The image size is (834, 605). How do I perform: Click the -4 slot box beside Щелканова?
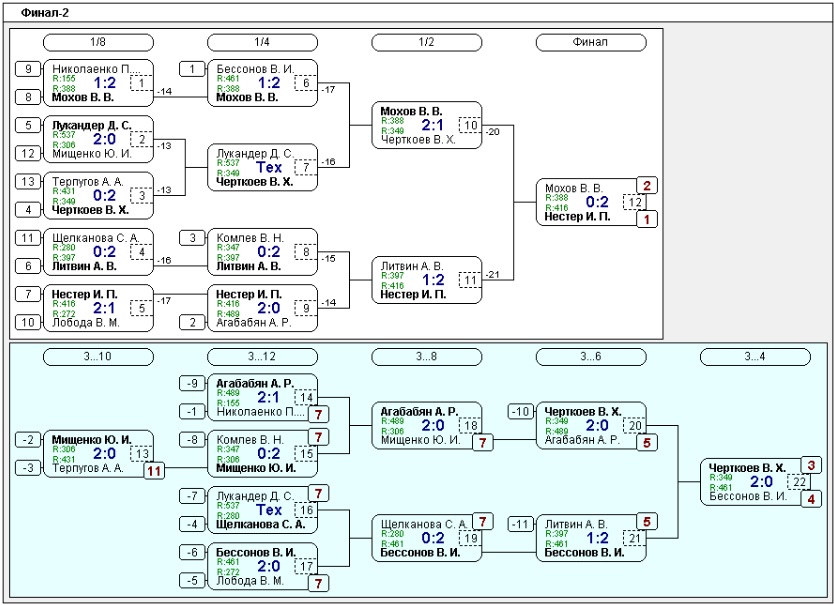pyautogui.click(x=193, y=524)
